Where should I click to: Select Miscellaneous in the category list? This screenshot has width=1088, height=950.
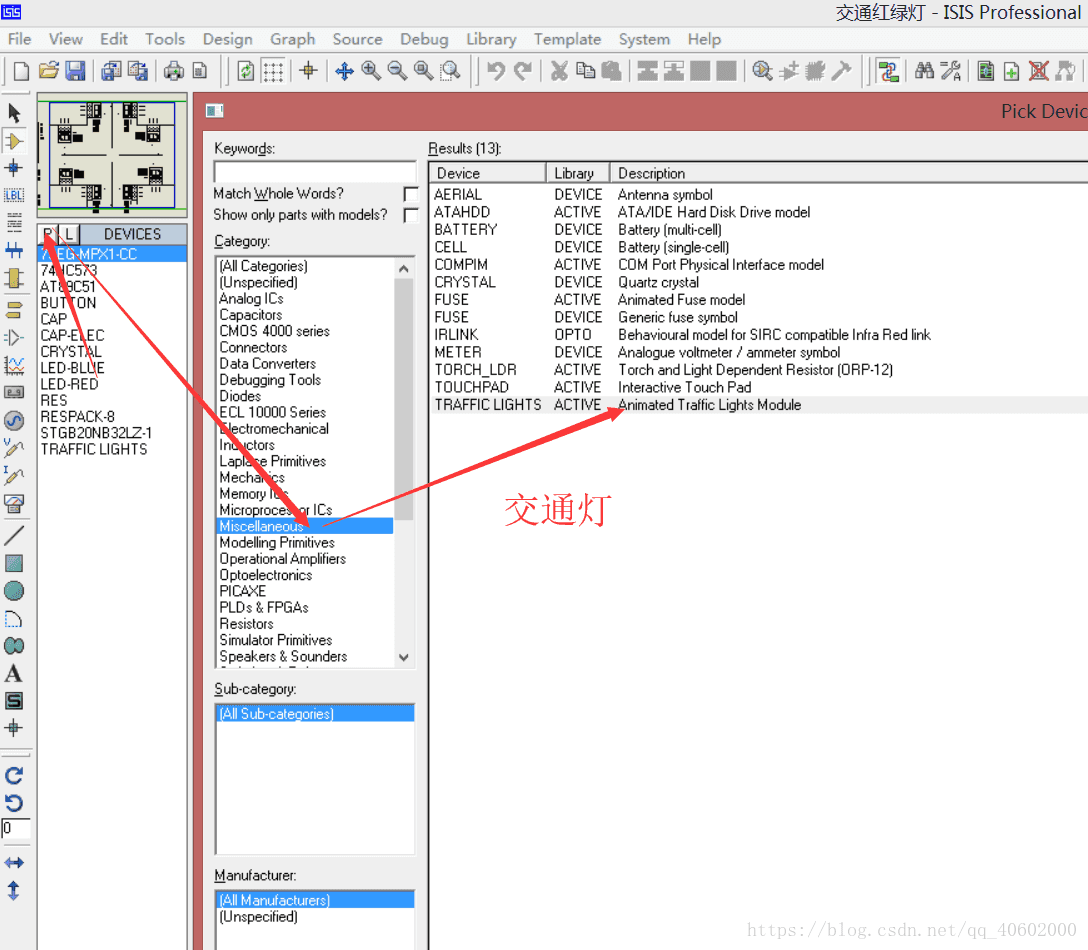pyautogui.click(x=305, y=526)
